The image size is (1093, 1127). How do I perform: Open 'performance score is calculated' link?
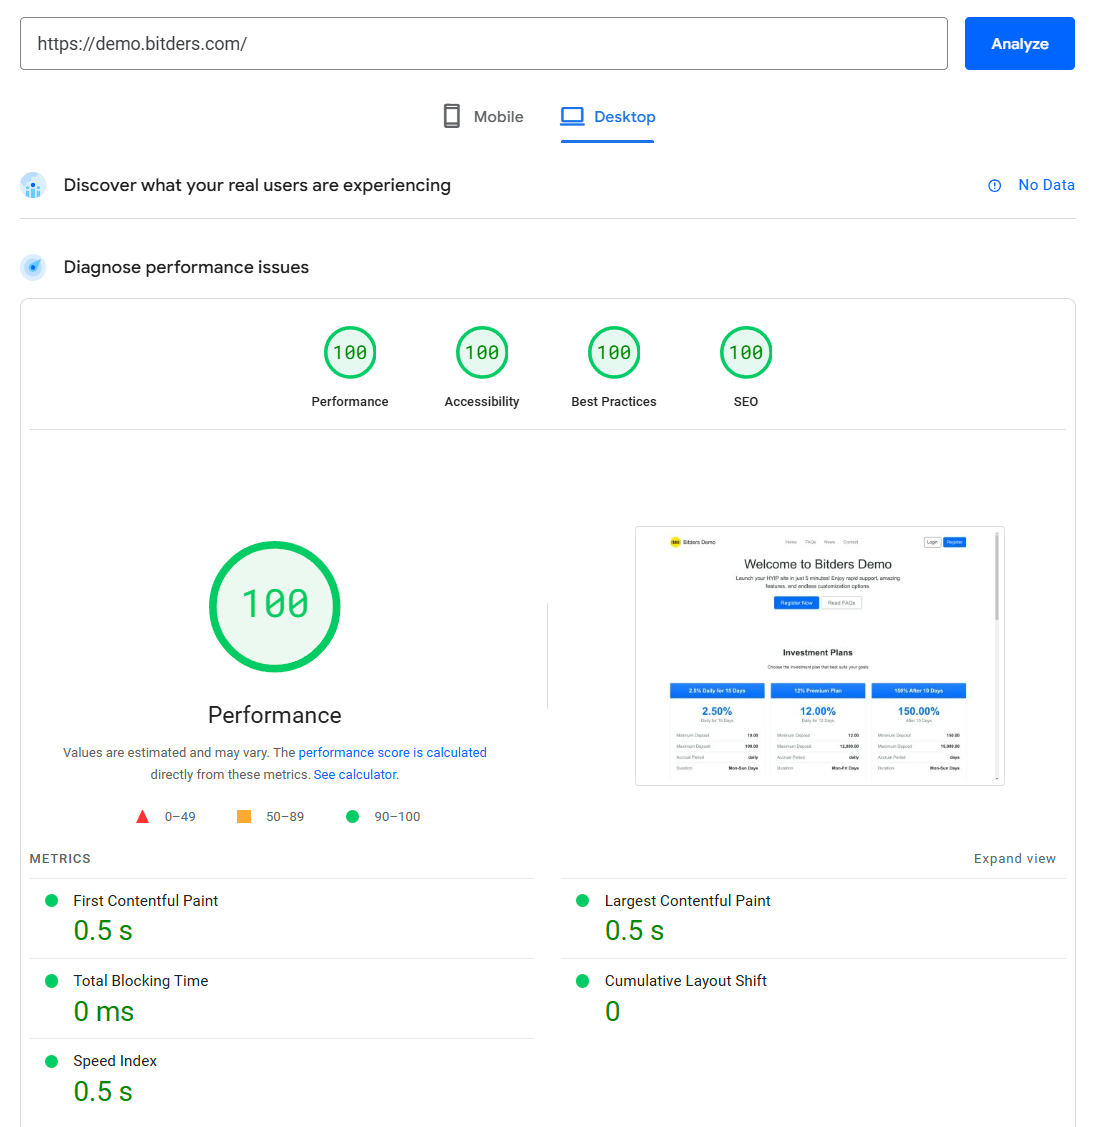coord(392,753)
